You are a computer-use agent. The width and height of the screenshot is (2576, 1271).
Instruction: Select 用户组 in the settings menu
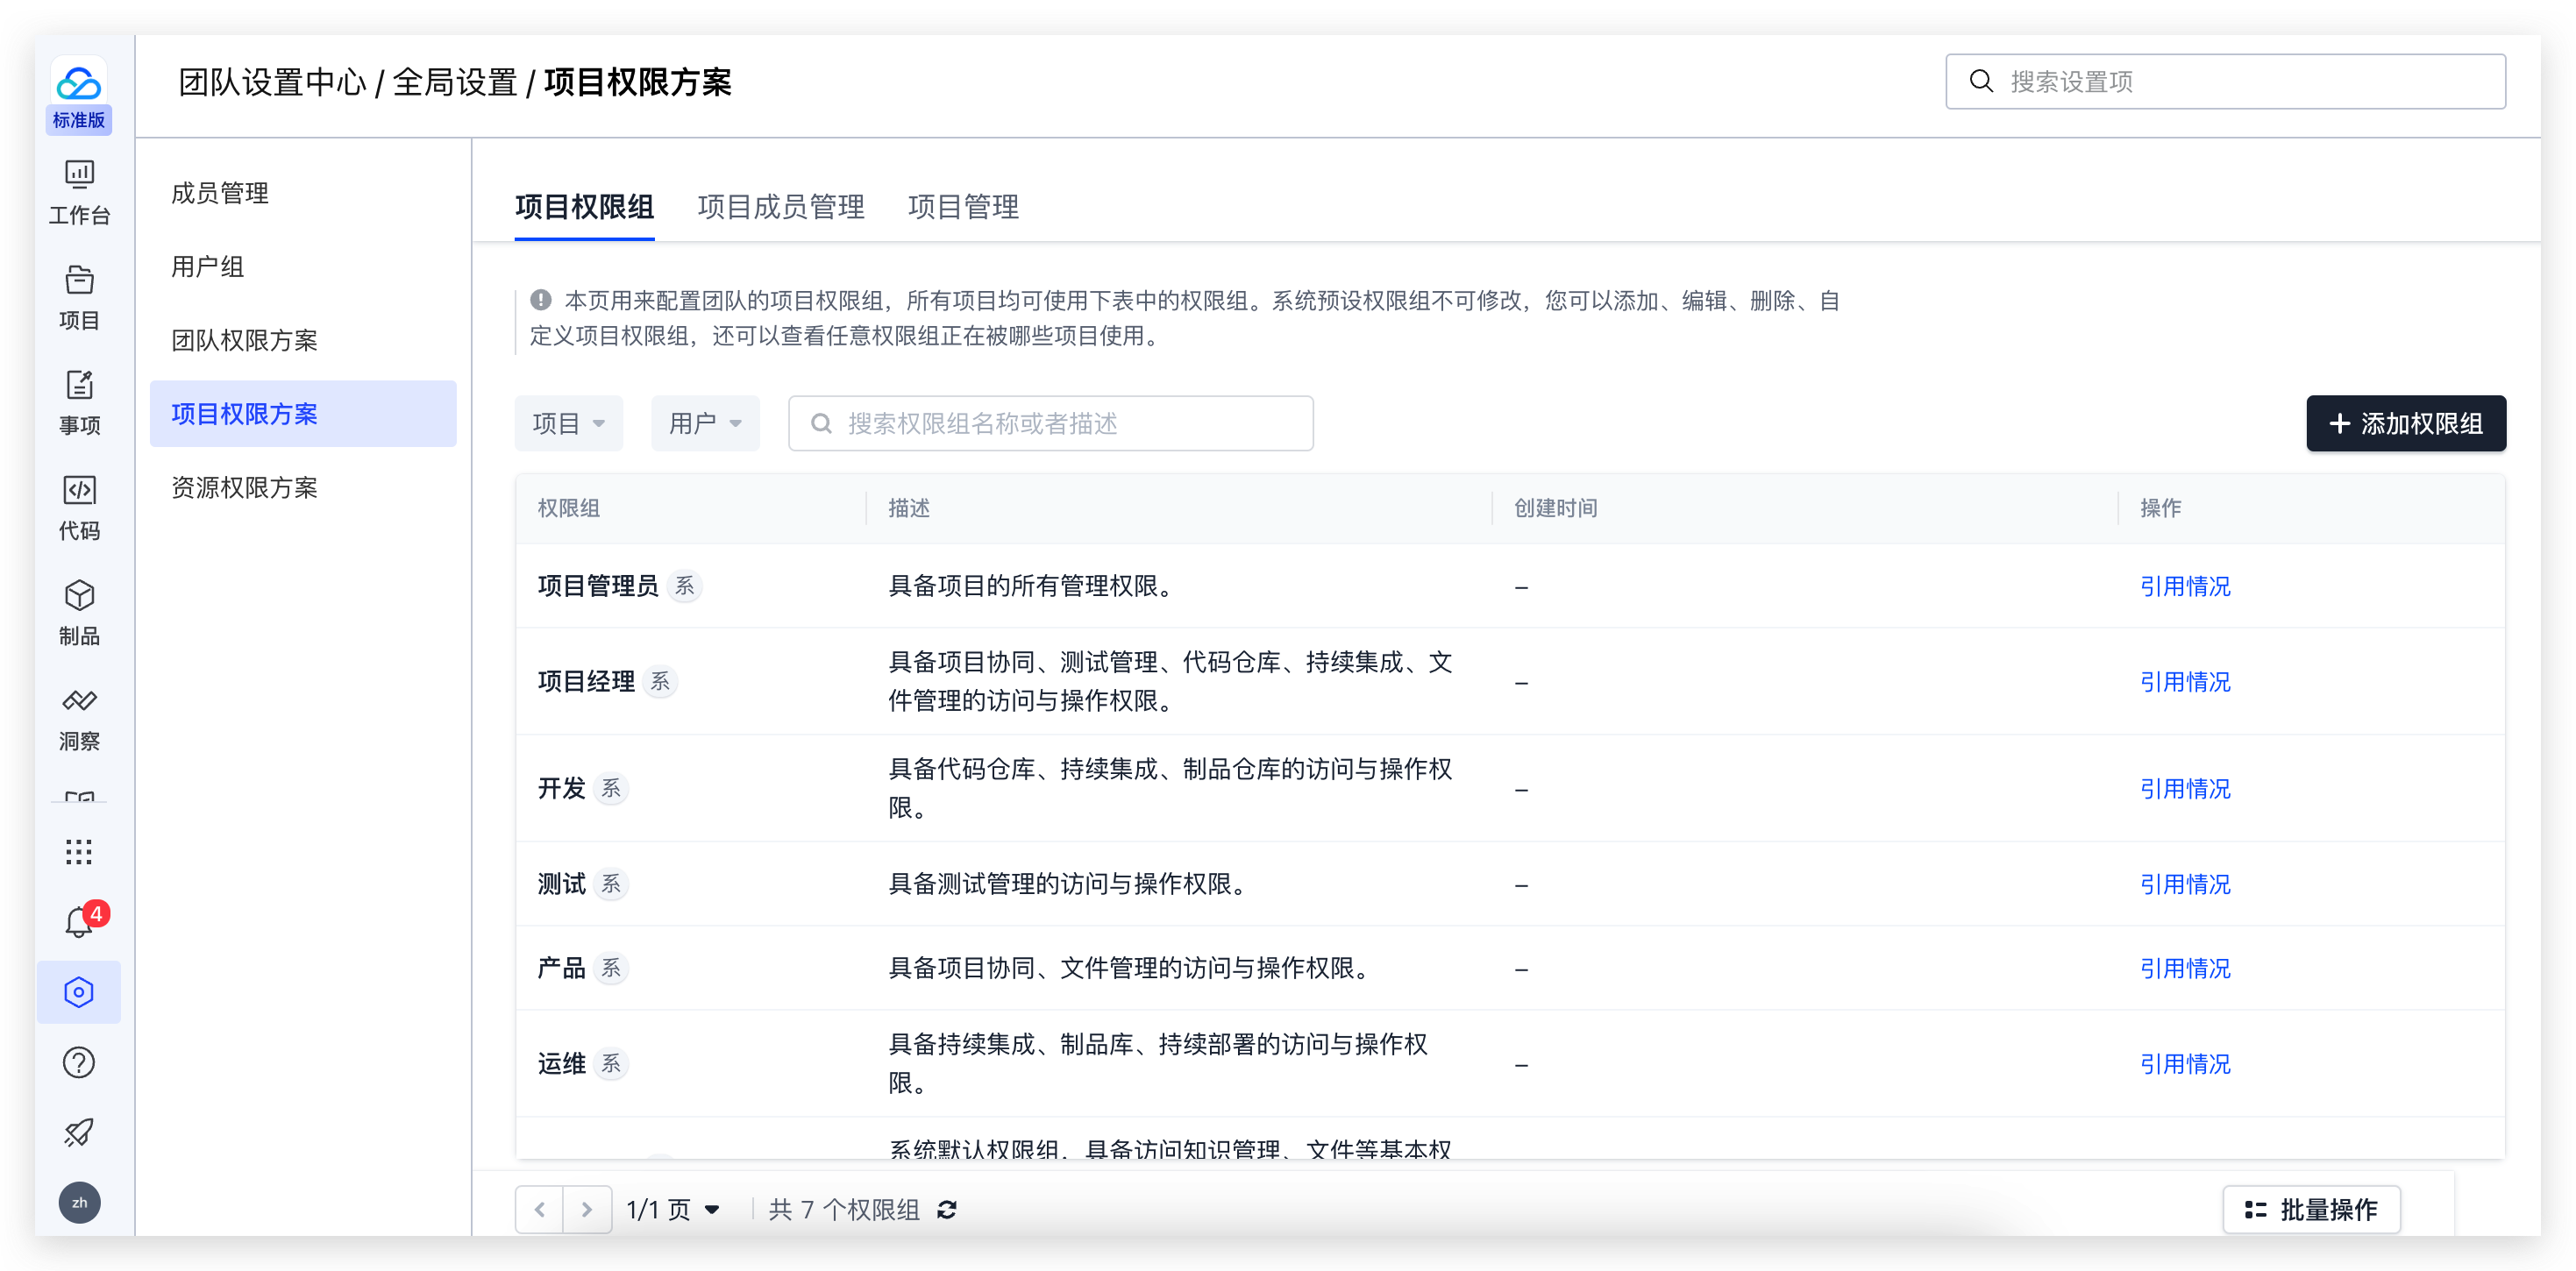303,266
